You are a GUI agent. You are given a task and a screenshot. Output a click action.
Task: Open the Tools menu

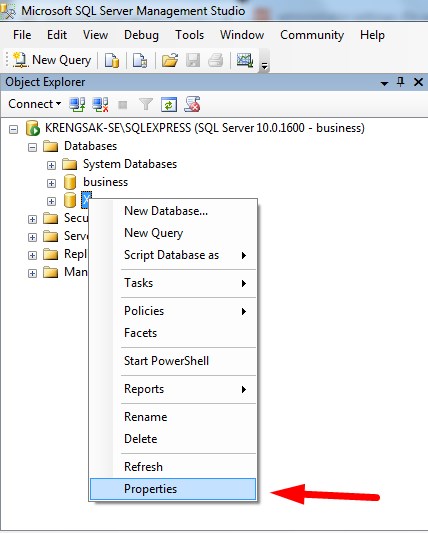189,35
